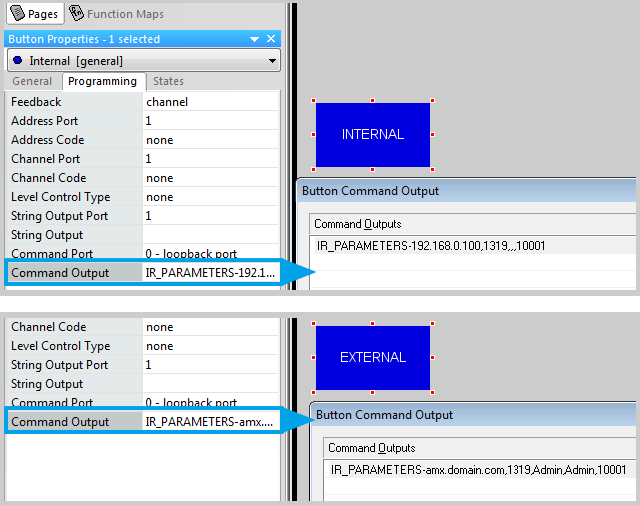Image resolution: width=640 pixels, height=505 pixels.
Task: Click Channel Code value in upper panel
Action: [x=211, y=178]
